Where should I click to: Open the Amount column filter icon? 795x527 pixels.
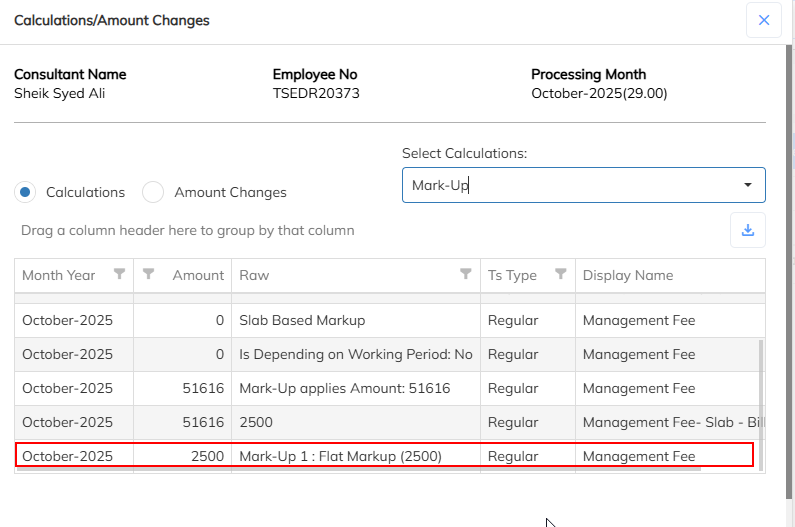pyautogui.click(x=149, y=275)
